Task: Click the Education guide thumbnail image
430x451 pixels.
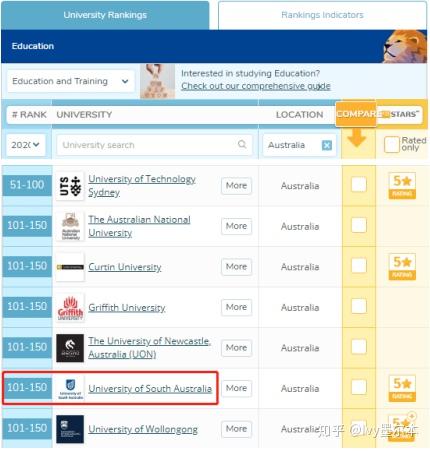Action: pos(157,81)
